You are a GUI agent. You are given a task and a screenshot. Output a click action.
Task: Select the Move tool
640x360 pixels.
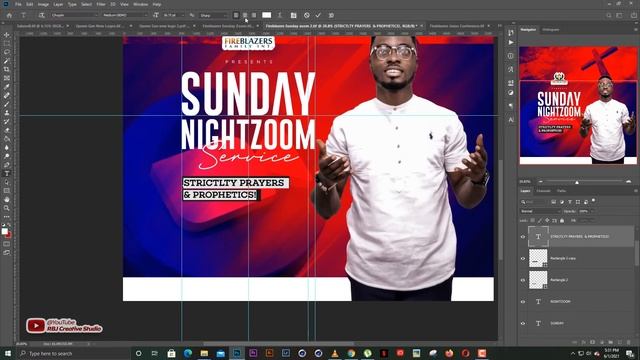click(x=7, y=35)
